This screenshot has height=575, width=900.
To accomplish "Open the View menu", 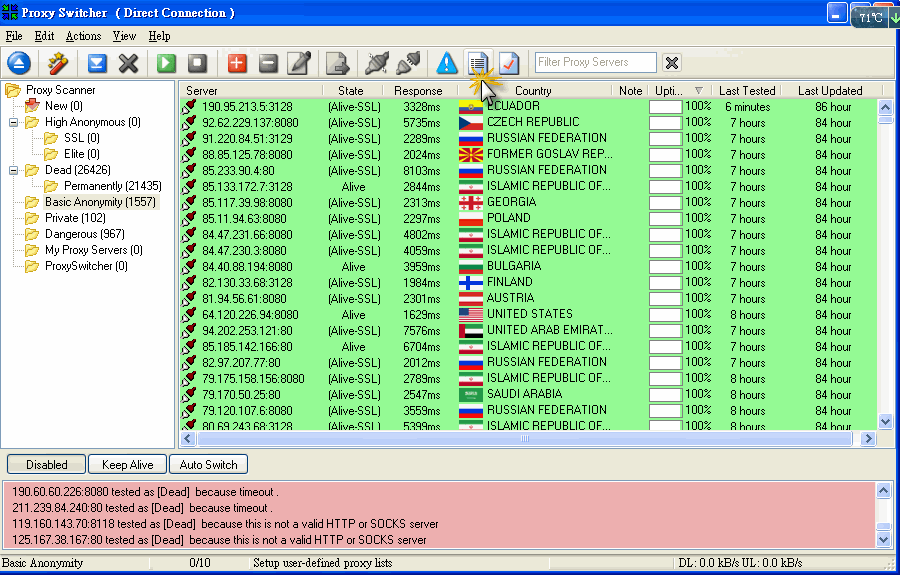I will click(124, 36).
